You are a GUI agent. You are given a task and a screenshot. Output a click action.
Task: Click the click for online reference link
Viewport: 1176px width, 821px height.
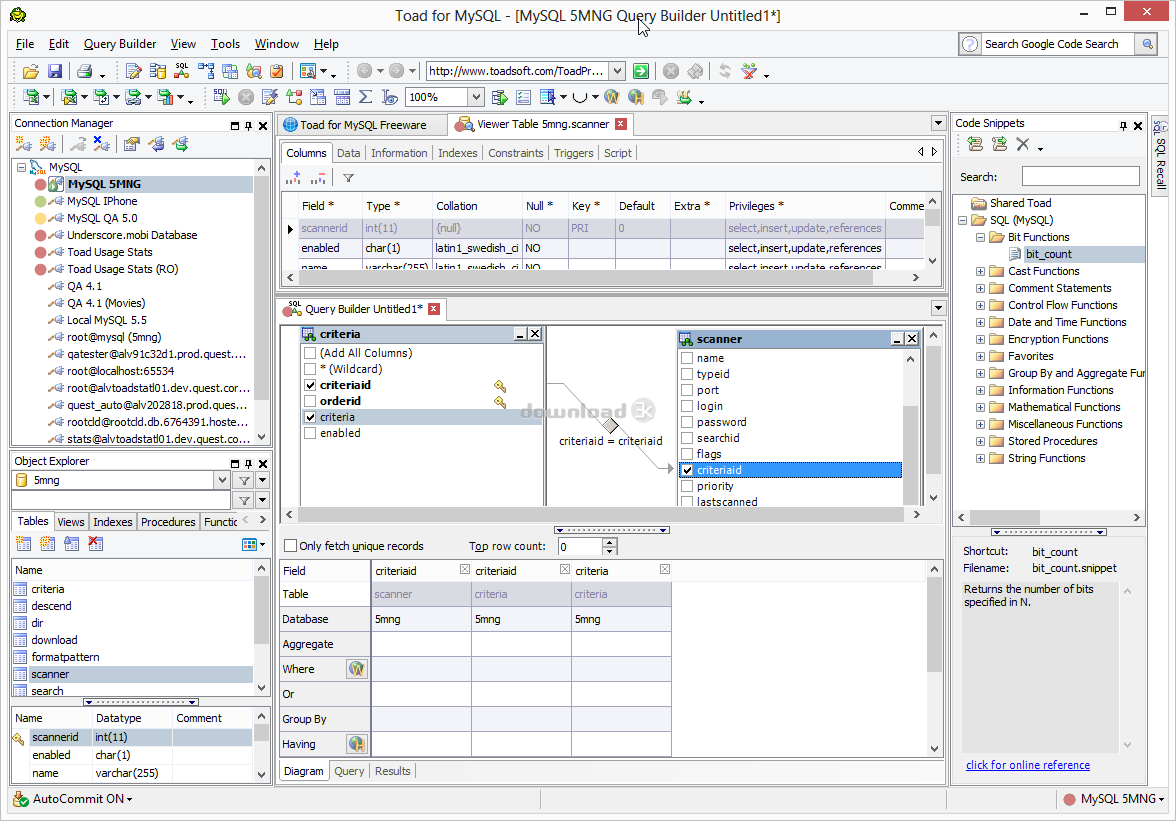(1027, 765)
